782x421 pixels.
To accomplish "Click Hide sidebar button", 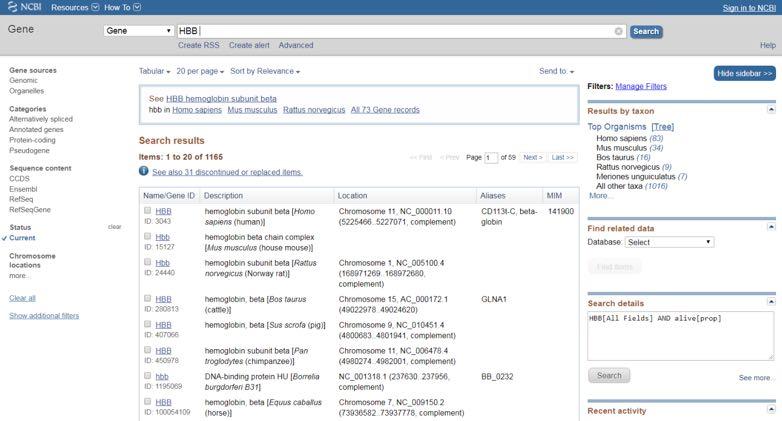I will pyautogui.click(x=745, y=73).
